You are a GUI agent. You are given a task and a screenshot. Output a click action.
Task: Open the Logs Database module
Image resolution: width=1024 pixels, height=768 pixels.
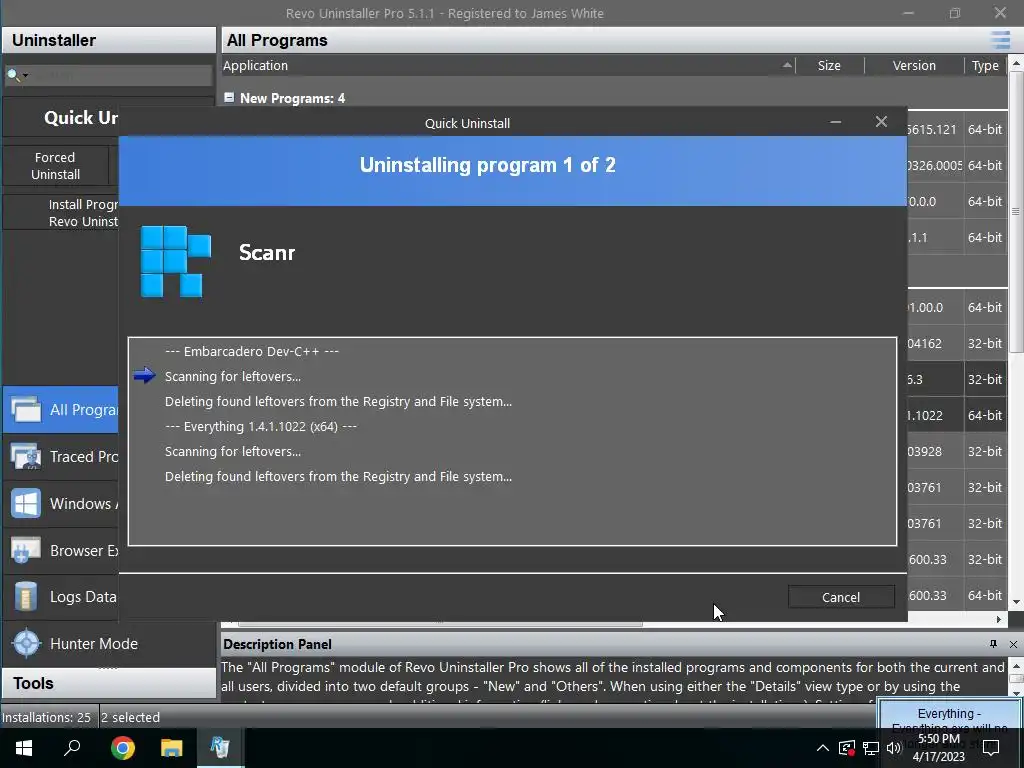pos(61,597)
